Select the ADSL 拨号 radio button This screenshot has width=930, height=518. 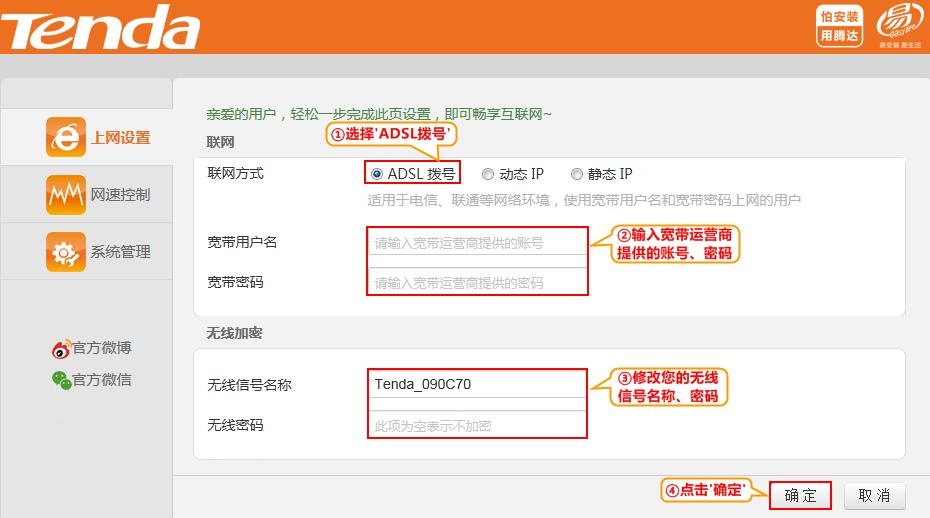(376, 174)
